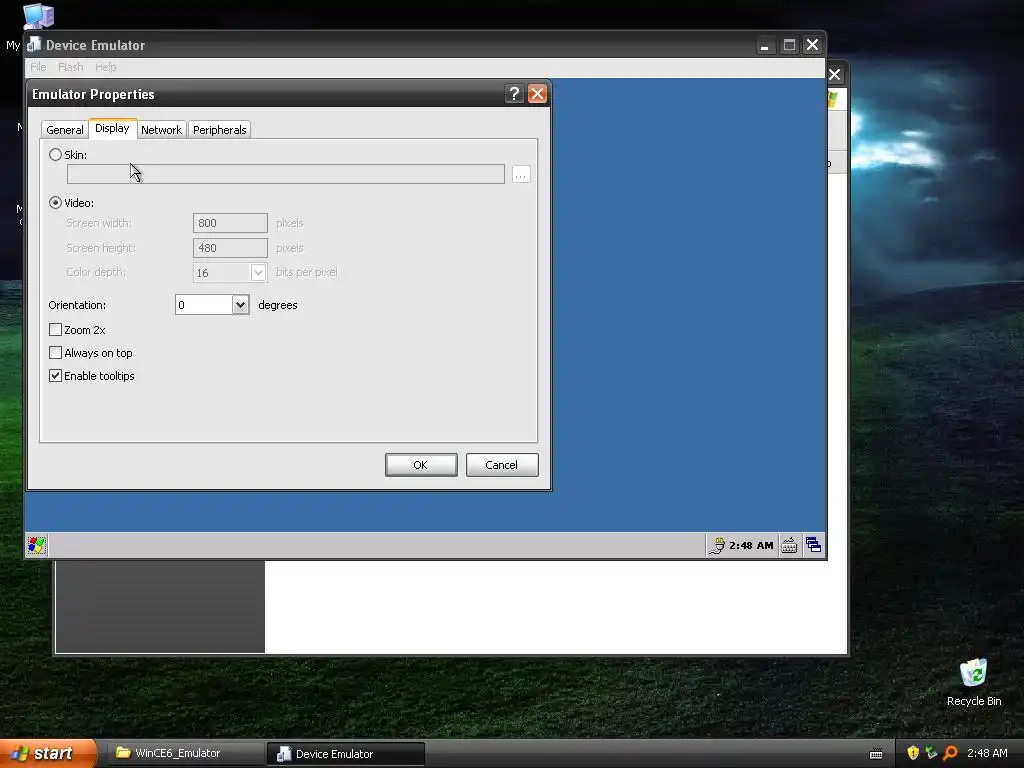This screenshot has width=1024, height=768.
Task: Open the Color depth dropdown
Action: [x=258, y=272]
